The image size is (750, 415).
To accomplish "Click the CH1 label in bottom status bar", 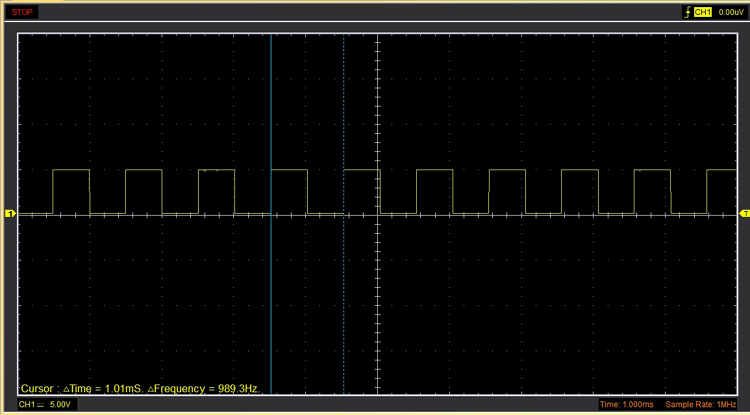I will (x=26, y=404).
